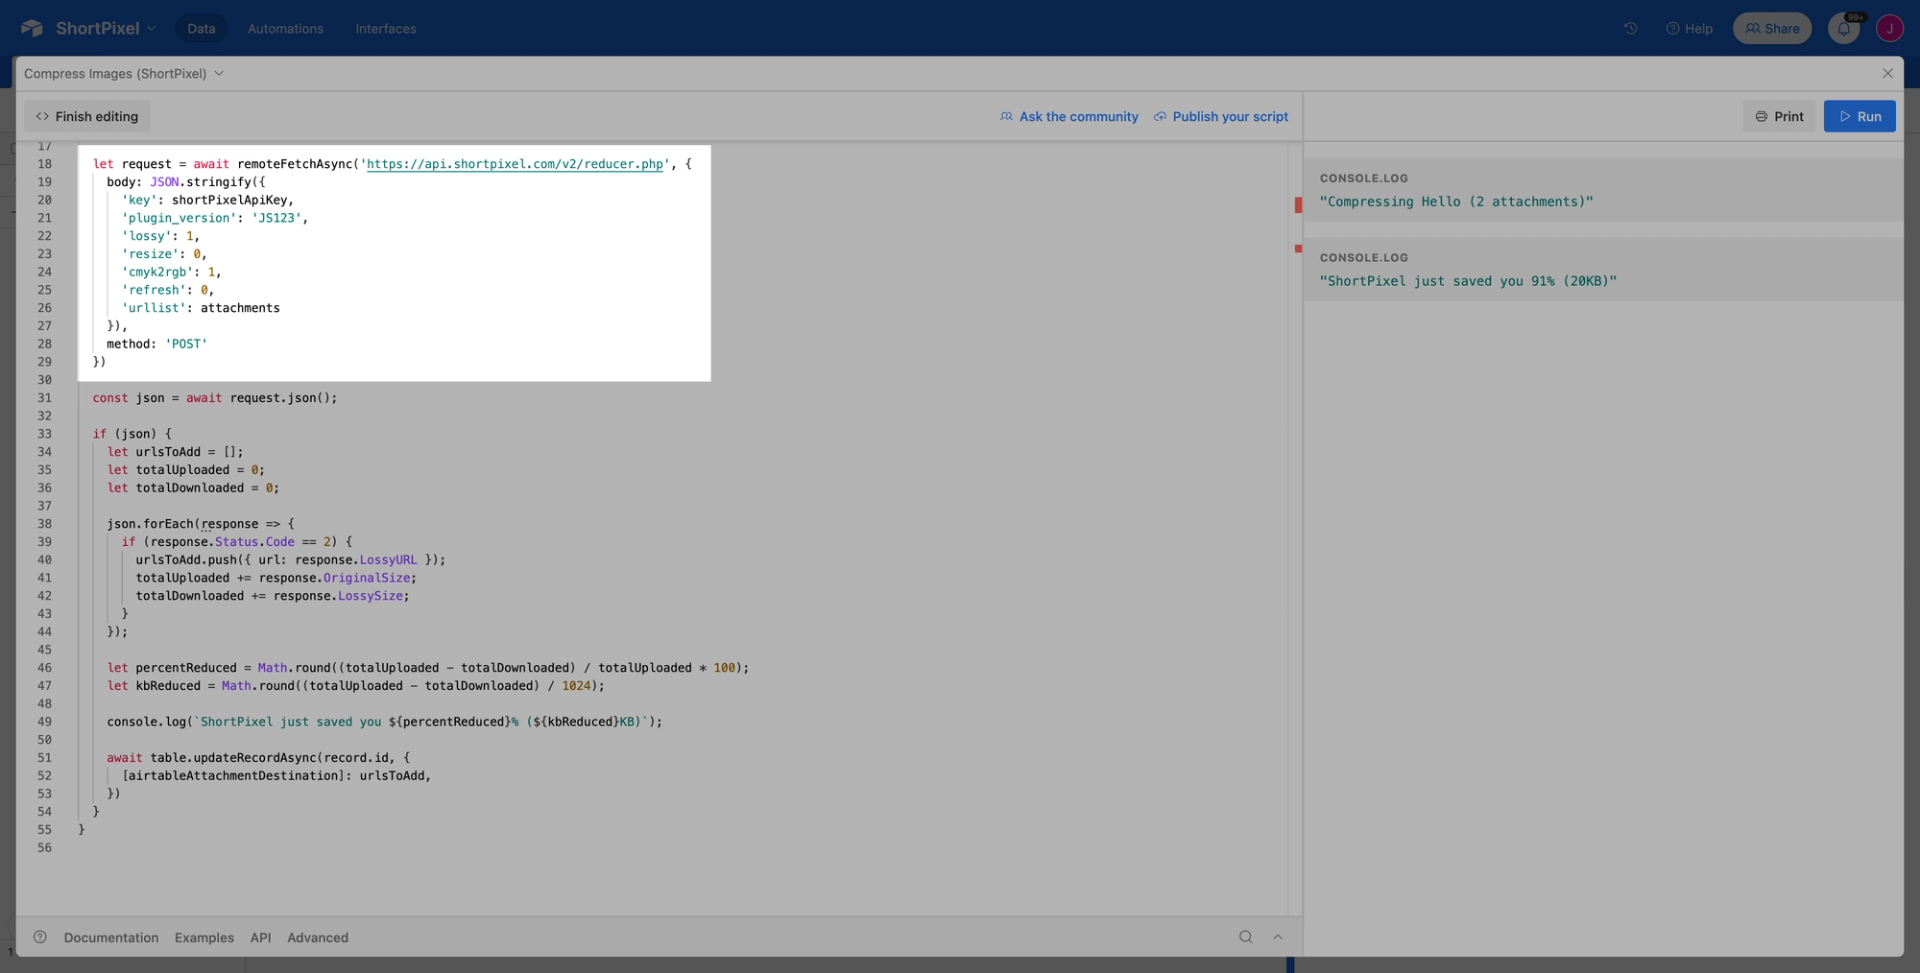Click the 'let totalDownloaded = 0;' code line
Viewport: 1920px width, 973px height.
coord(193,488)
